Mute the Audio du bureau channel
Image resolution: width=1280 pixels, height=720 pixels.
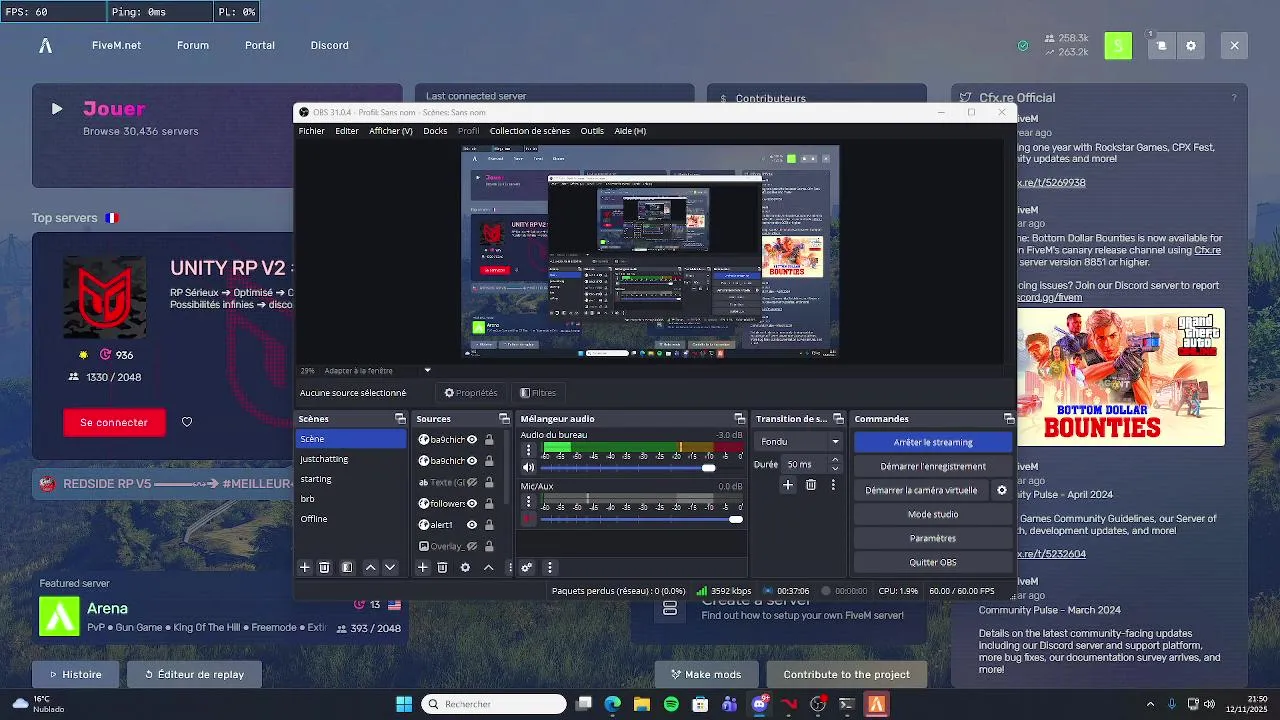529,467
